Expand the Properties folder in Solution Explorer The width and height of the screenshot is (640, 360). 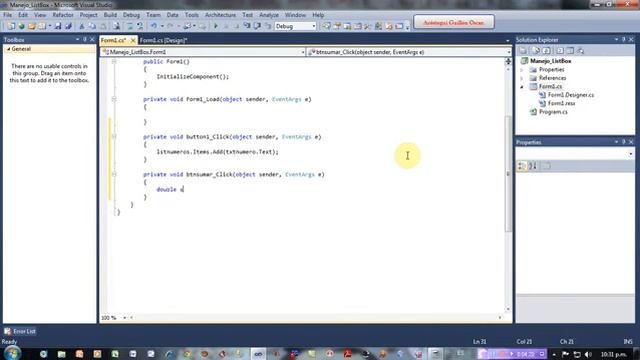[x=522, y=70]
